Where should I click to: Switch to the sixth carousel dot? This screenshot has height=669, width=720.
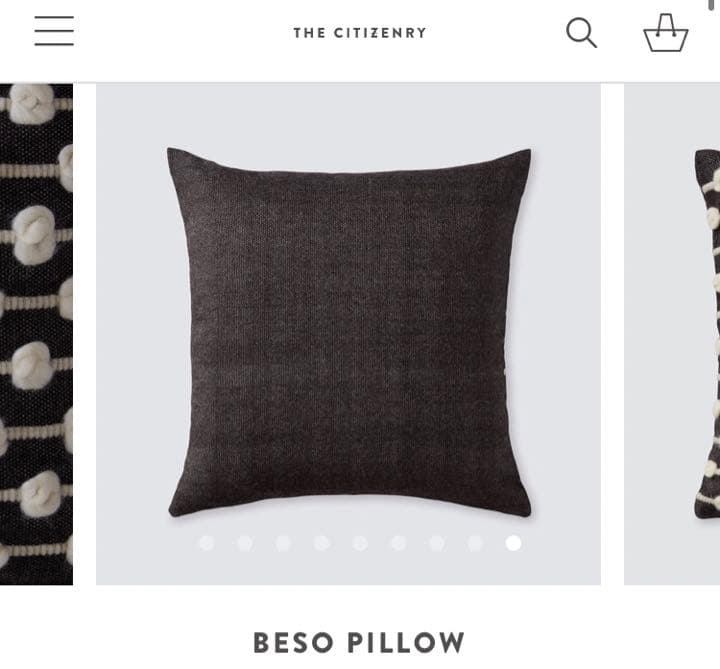[398, 543]
